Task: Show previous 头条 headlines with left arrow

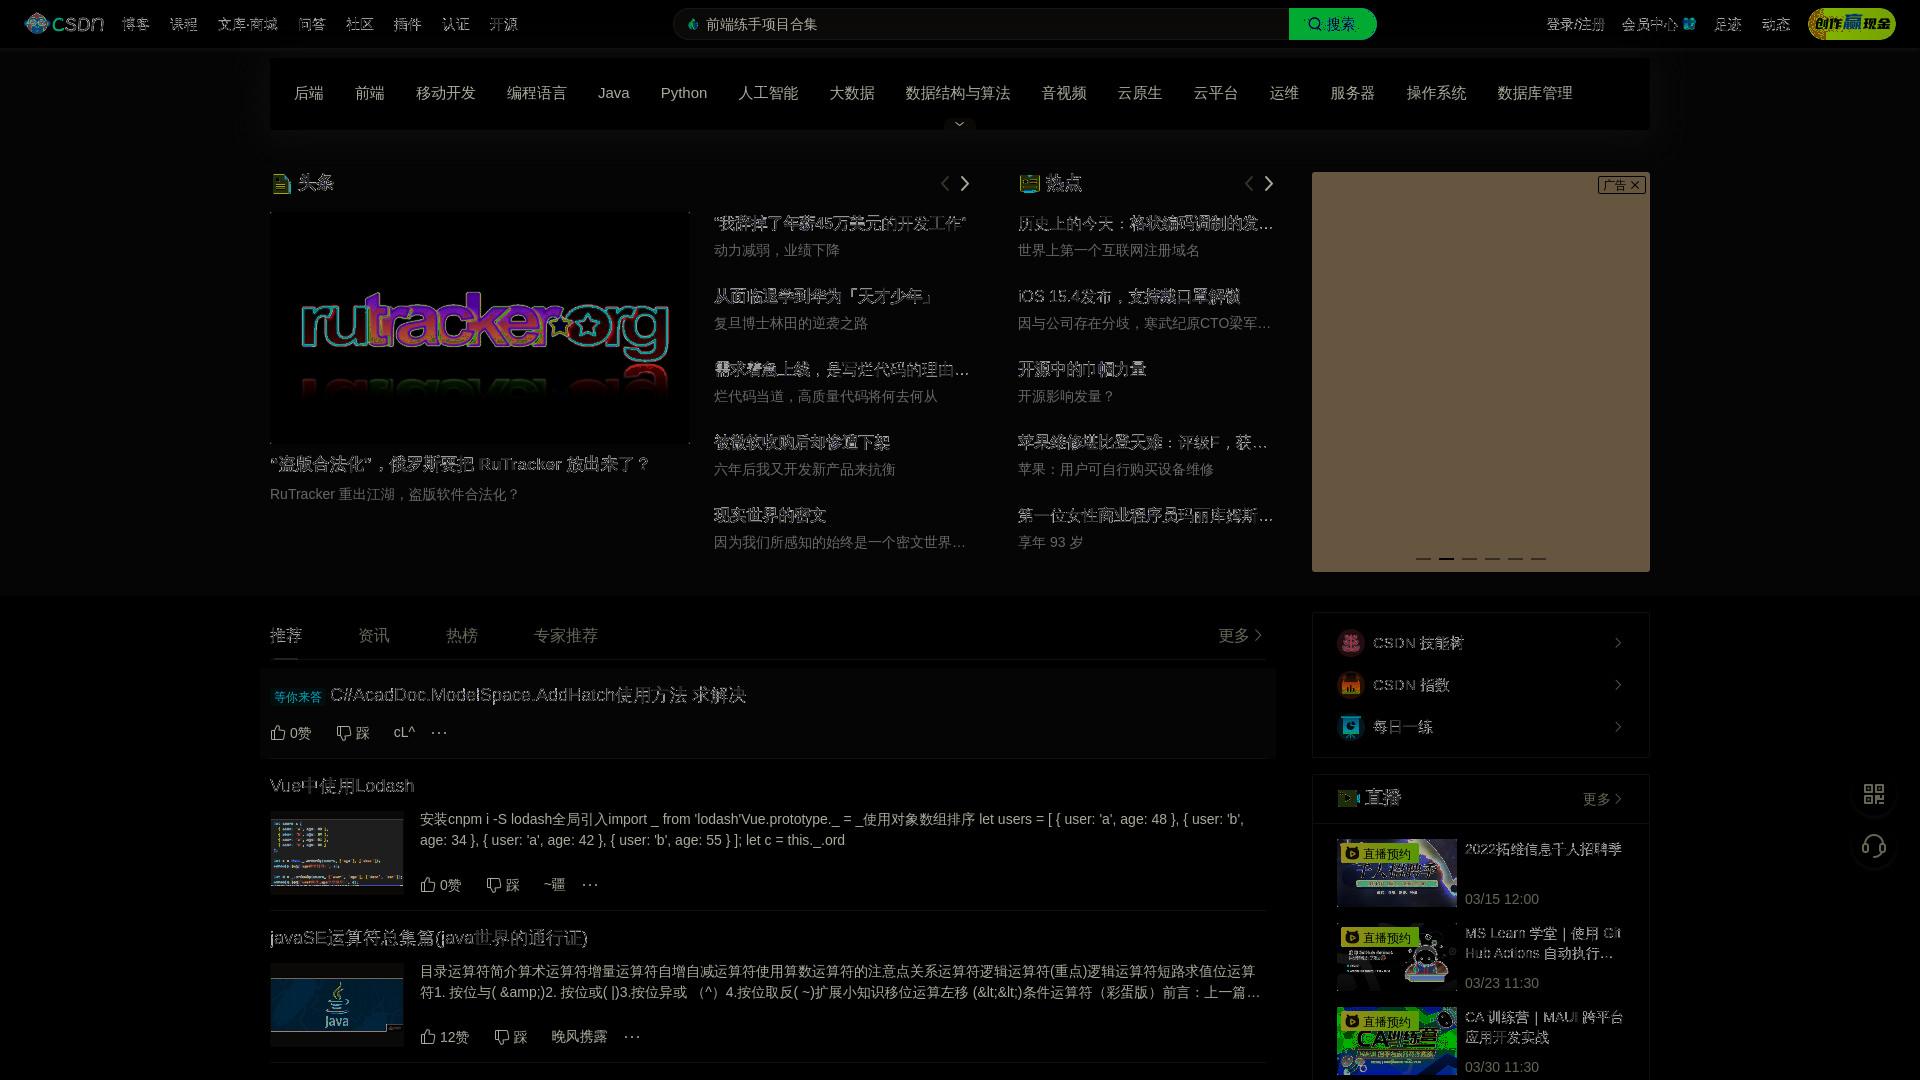Action: pos(945,183)
